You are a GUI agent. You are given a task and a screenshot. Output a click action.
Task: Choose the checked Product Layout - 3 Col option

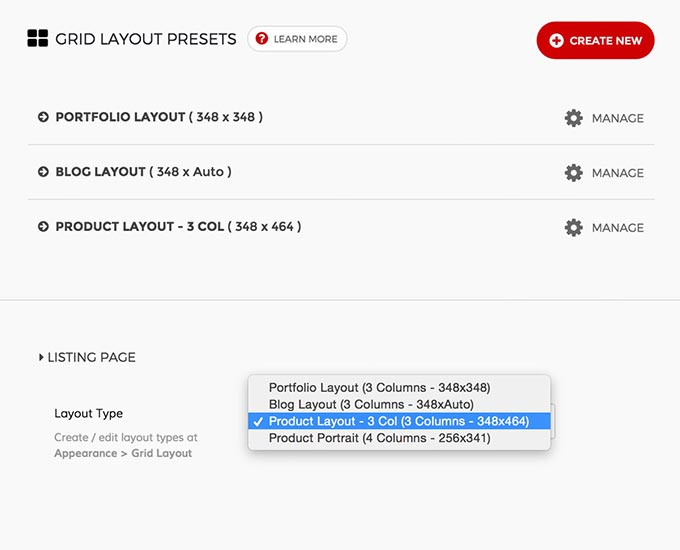(399, 421)
